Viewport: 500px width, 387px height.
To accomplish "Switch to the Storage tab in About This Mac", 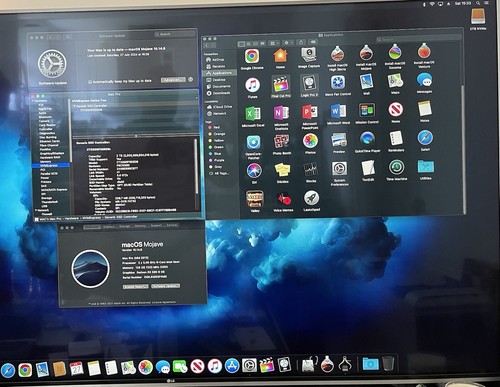I will pyautogui.click(x=125, y=226).
